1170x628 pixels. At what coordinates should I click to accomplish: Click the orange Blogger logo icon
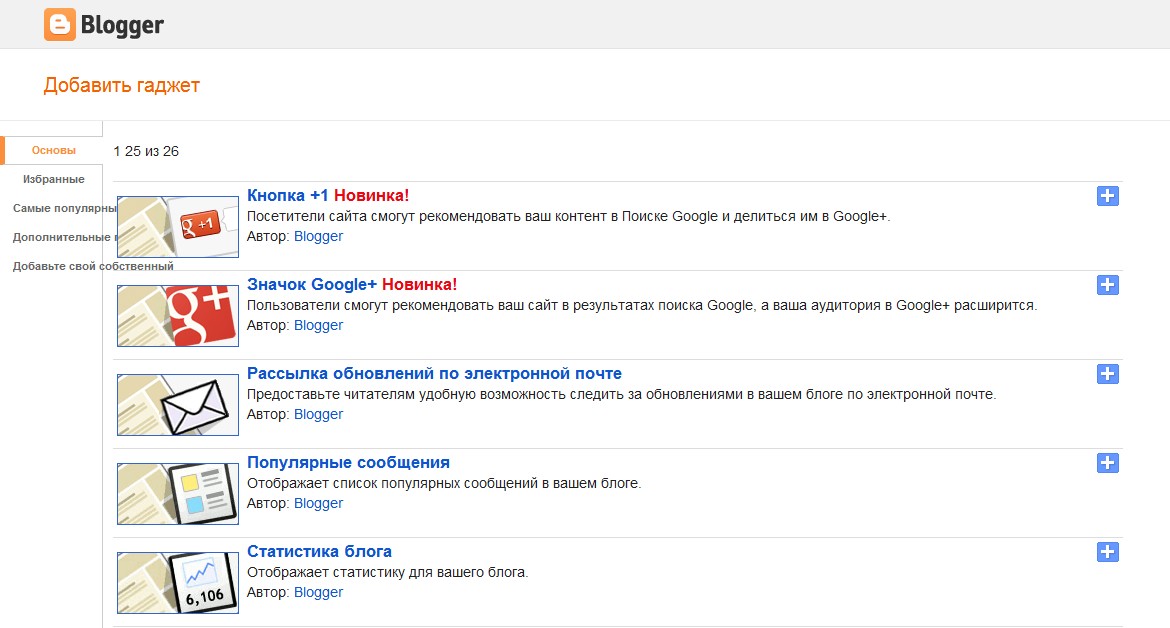click(x=60, y=25)
